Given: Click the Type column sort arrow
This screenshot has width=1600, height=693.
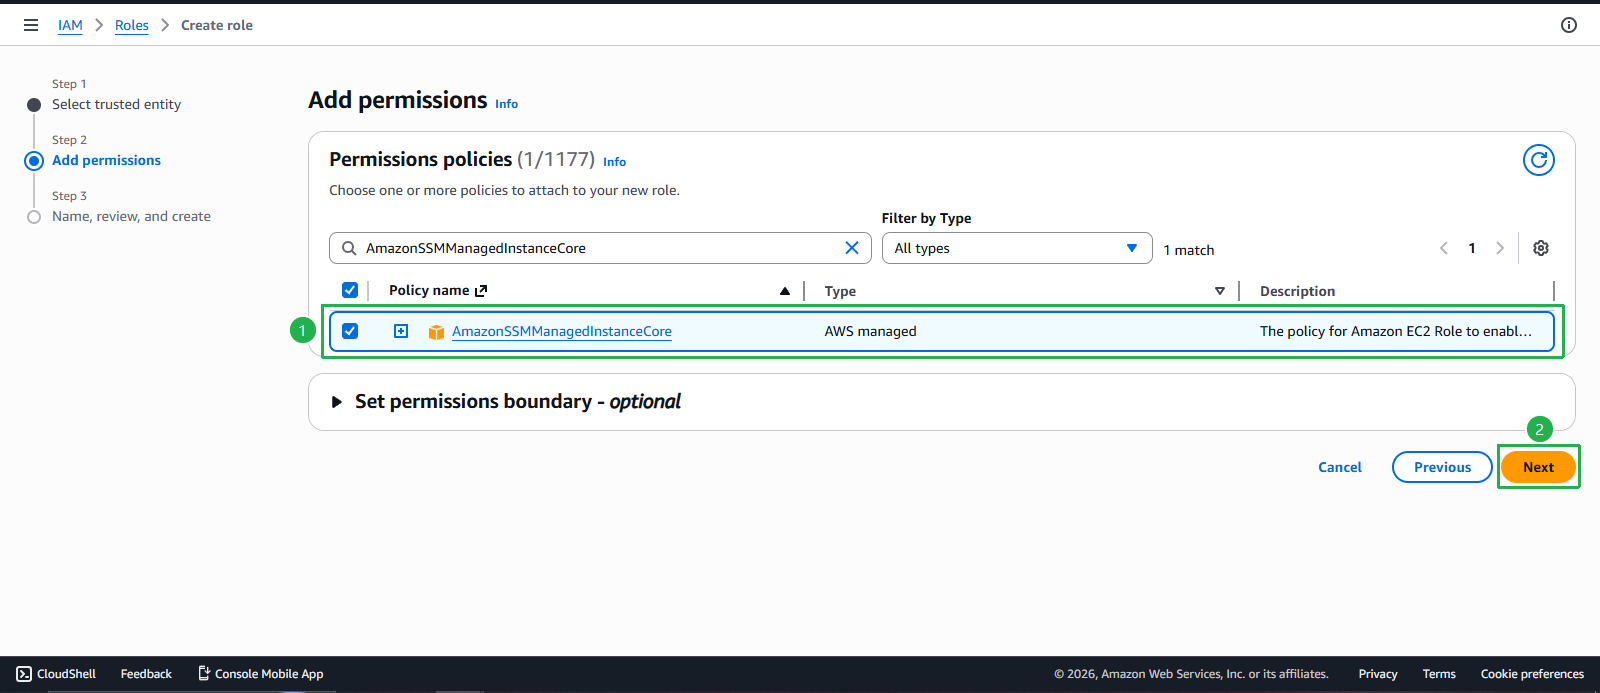Looking at the screenshot, I should (x=1220, y=291).
